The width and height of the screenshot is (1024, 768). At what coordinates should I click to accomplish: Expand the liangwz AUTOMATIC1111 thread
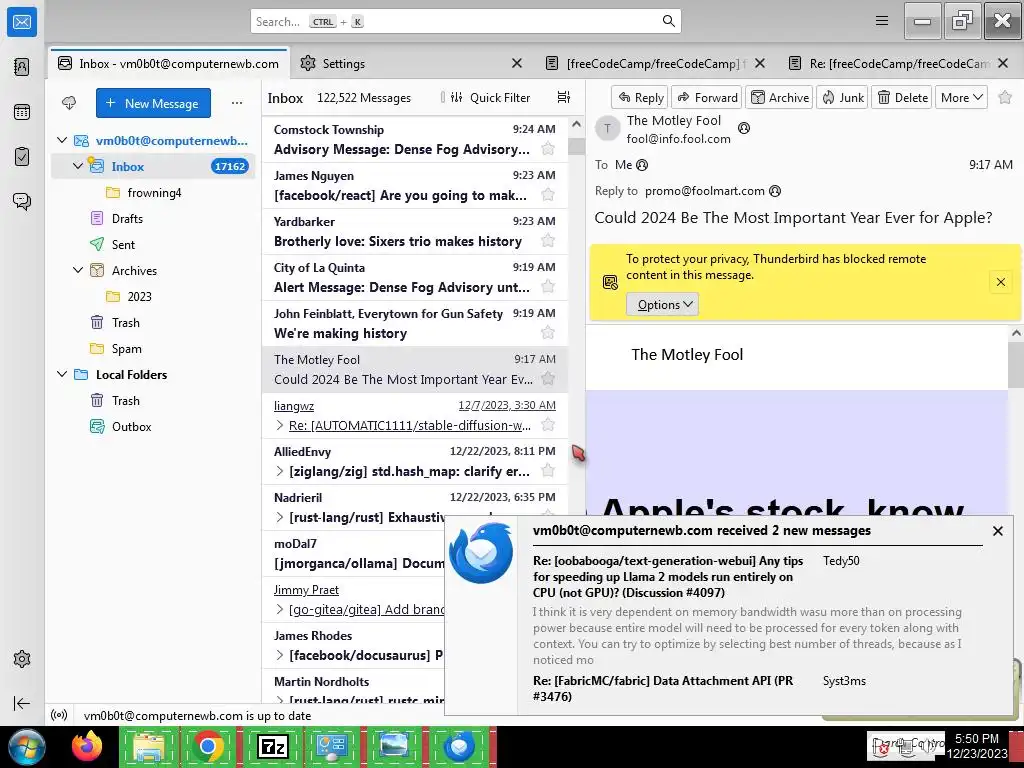280,426
